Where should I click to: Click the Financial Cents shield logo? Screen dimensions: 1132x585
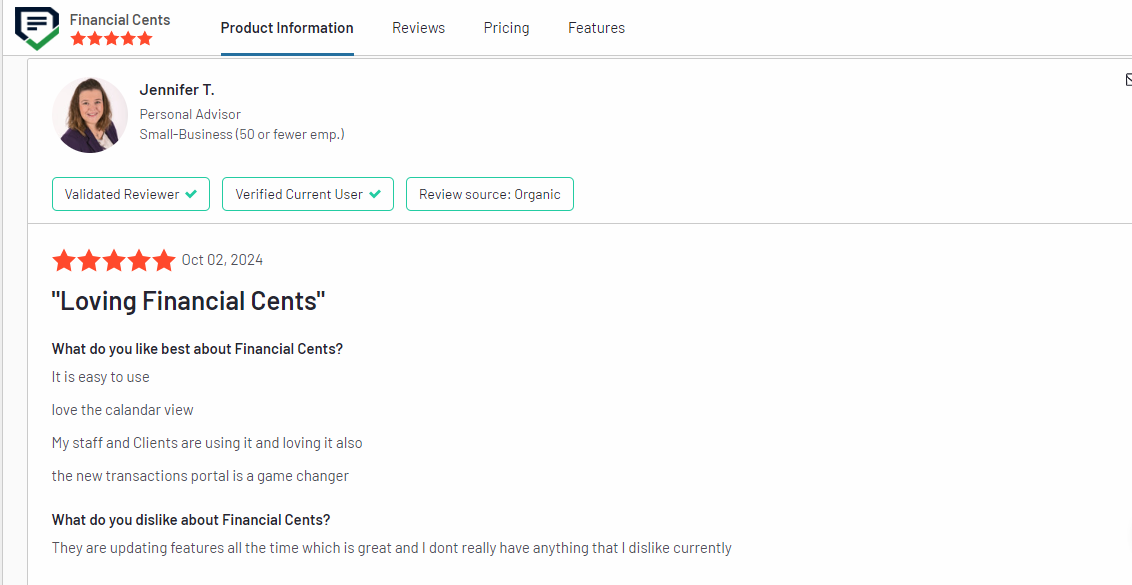pos(37,28)
